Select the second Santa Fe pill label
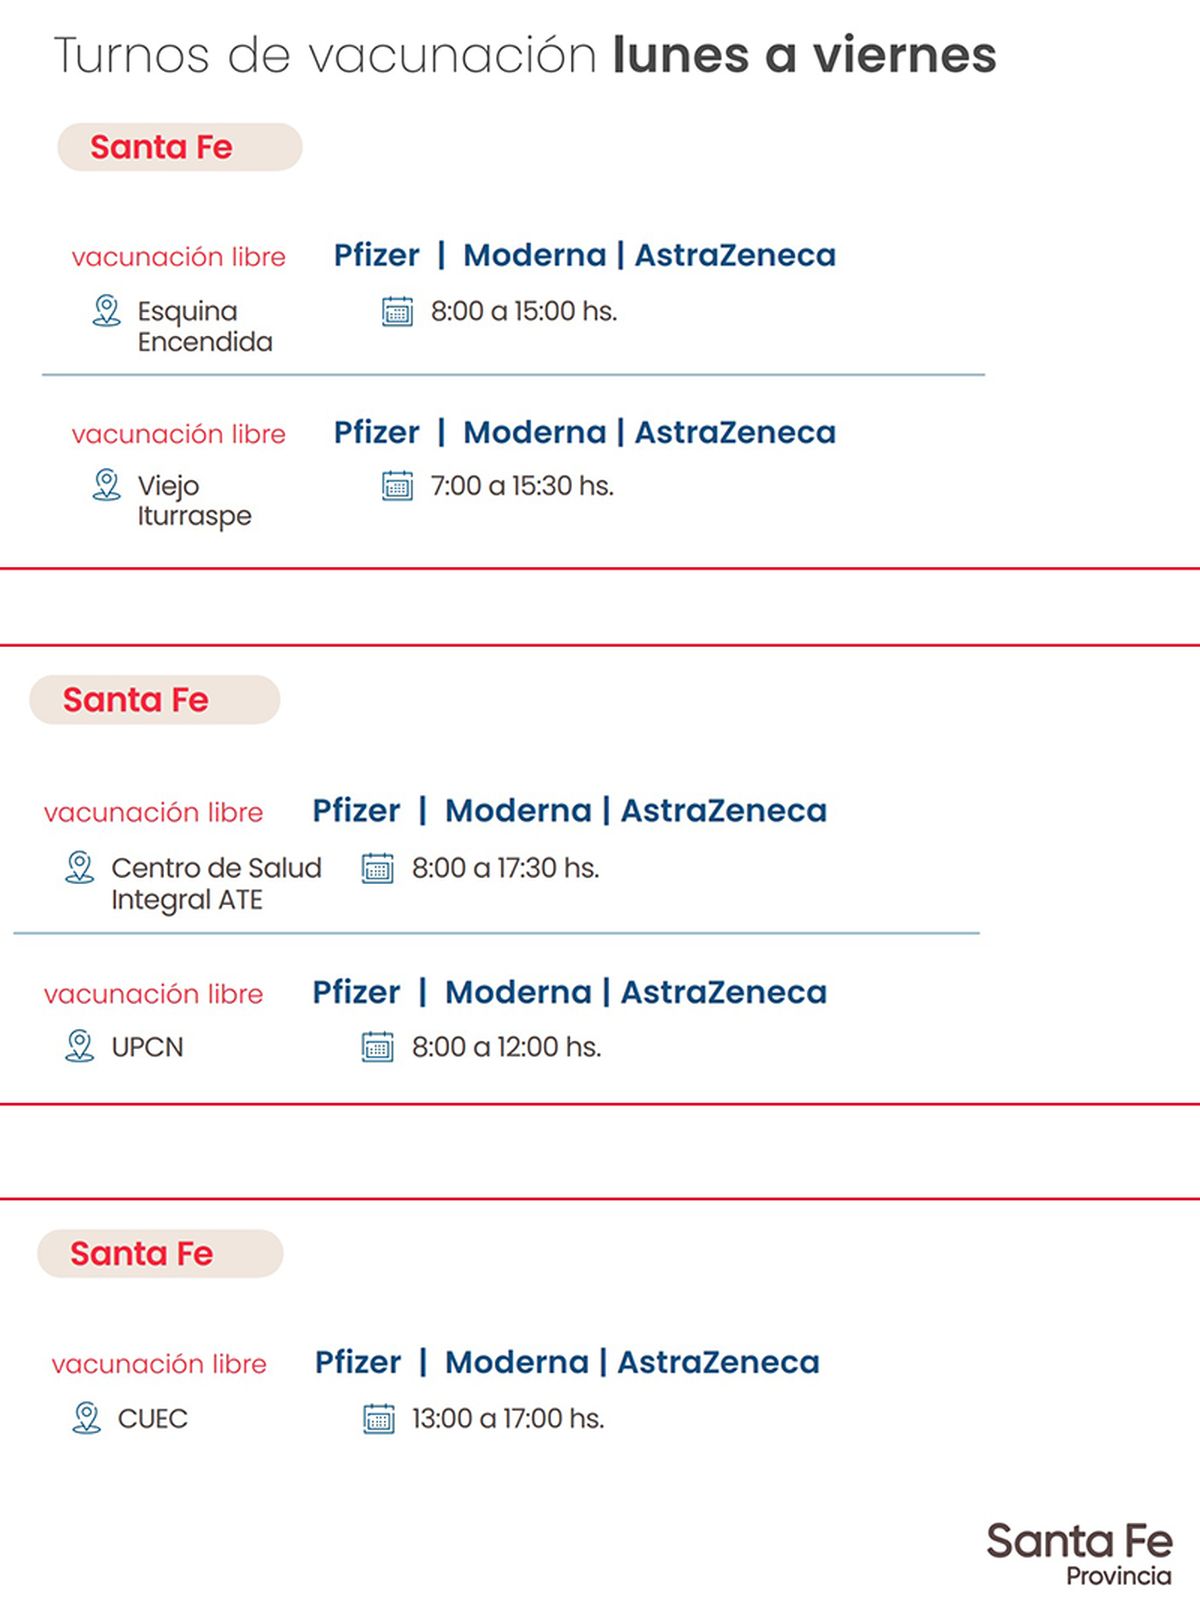This screenshot has height=1616, width=1200. 154,700
